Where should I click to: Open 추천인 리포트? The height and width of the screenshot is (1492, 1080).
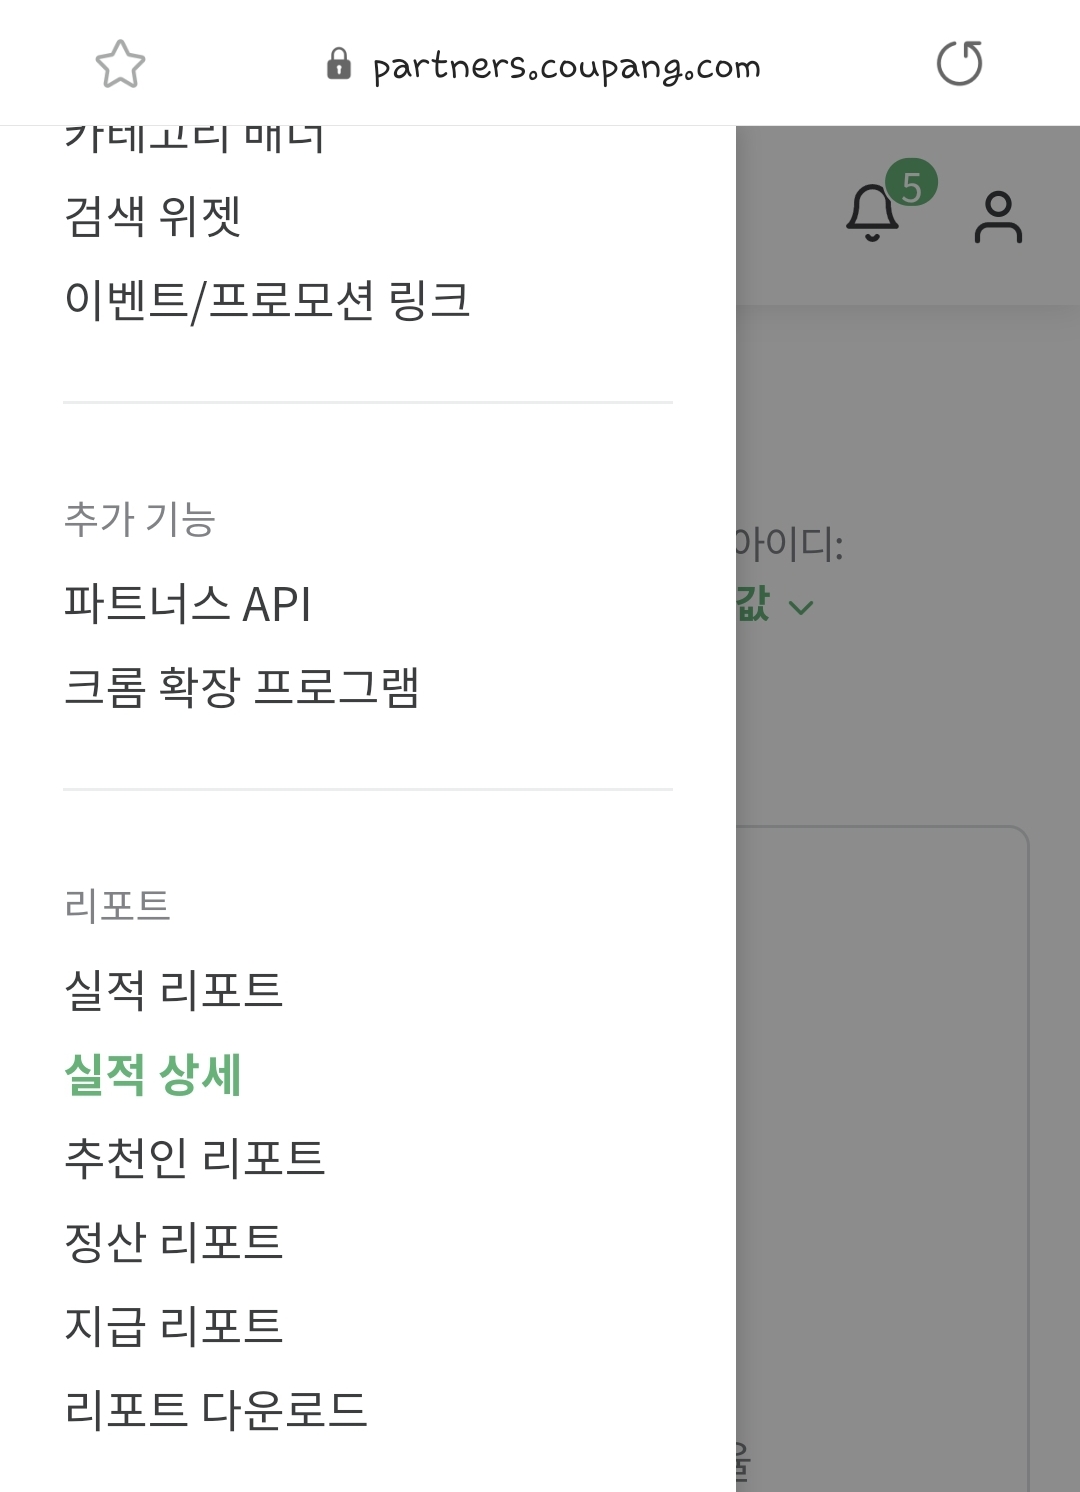pos(194,1158)
